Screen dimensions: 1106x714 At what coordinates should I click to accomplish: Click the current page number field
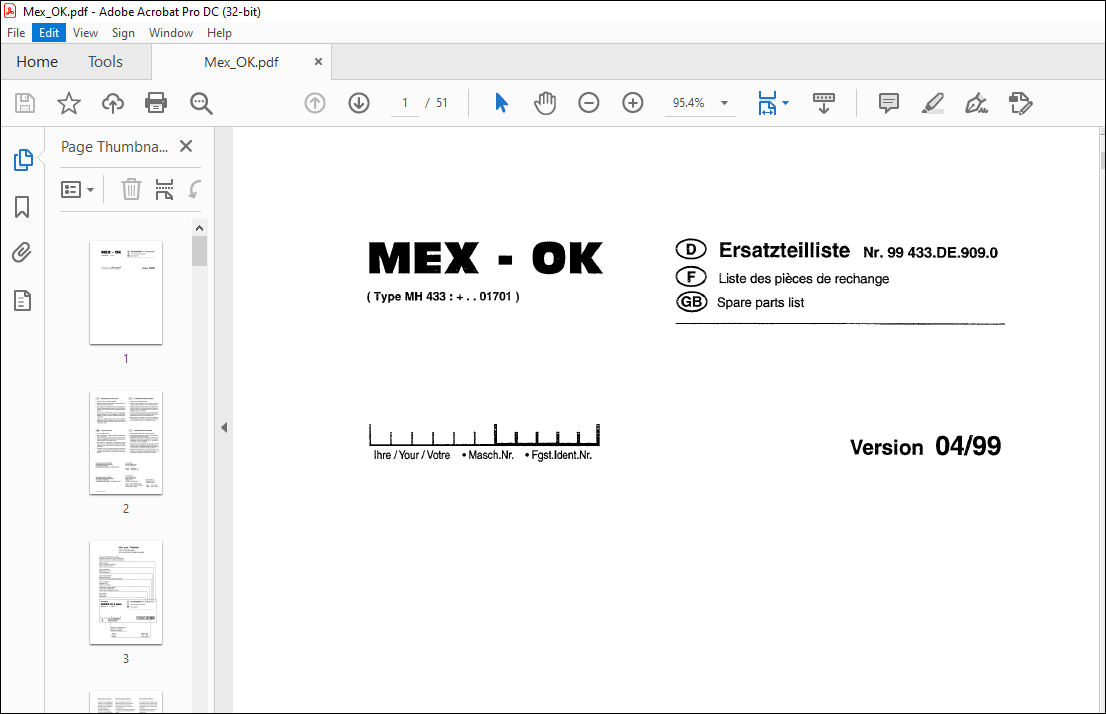[x=405, y=103]
